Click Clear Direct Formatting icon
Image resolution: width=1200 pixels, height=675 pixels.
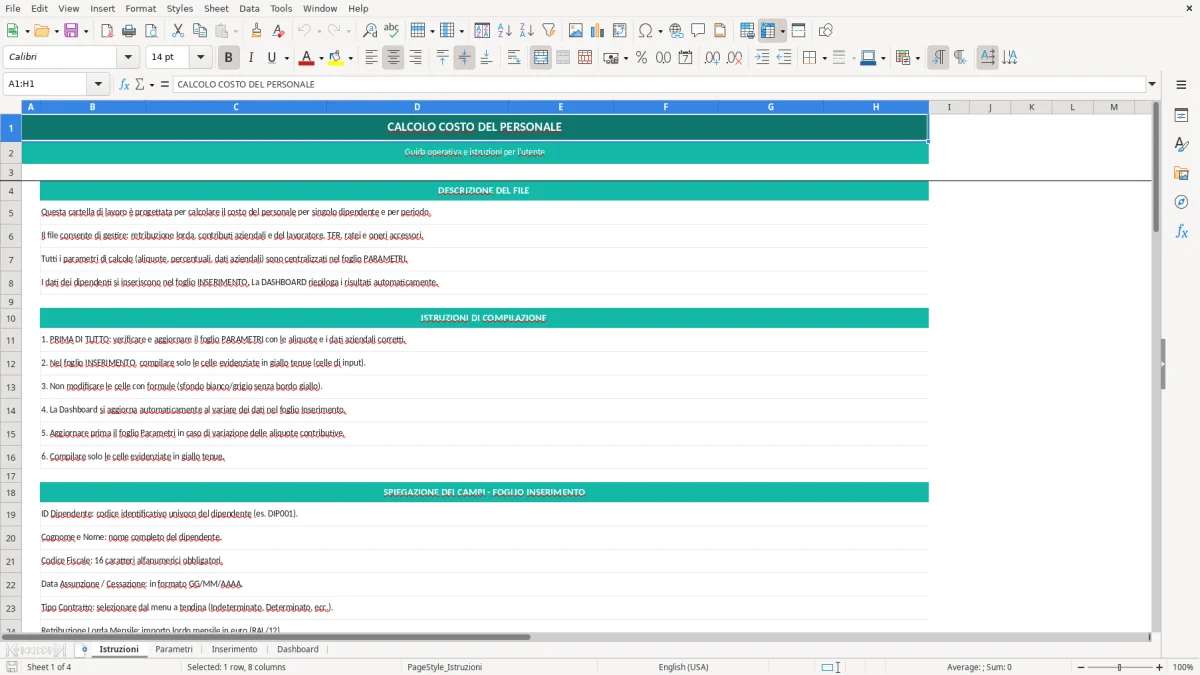click(x=279, y=31)
